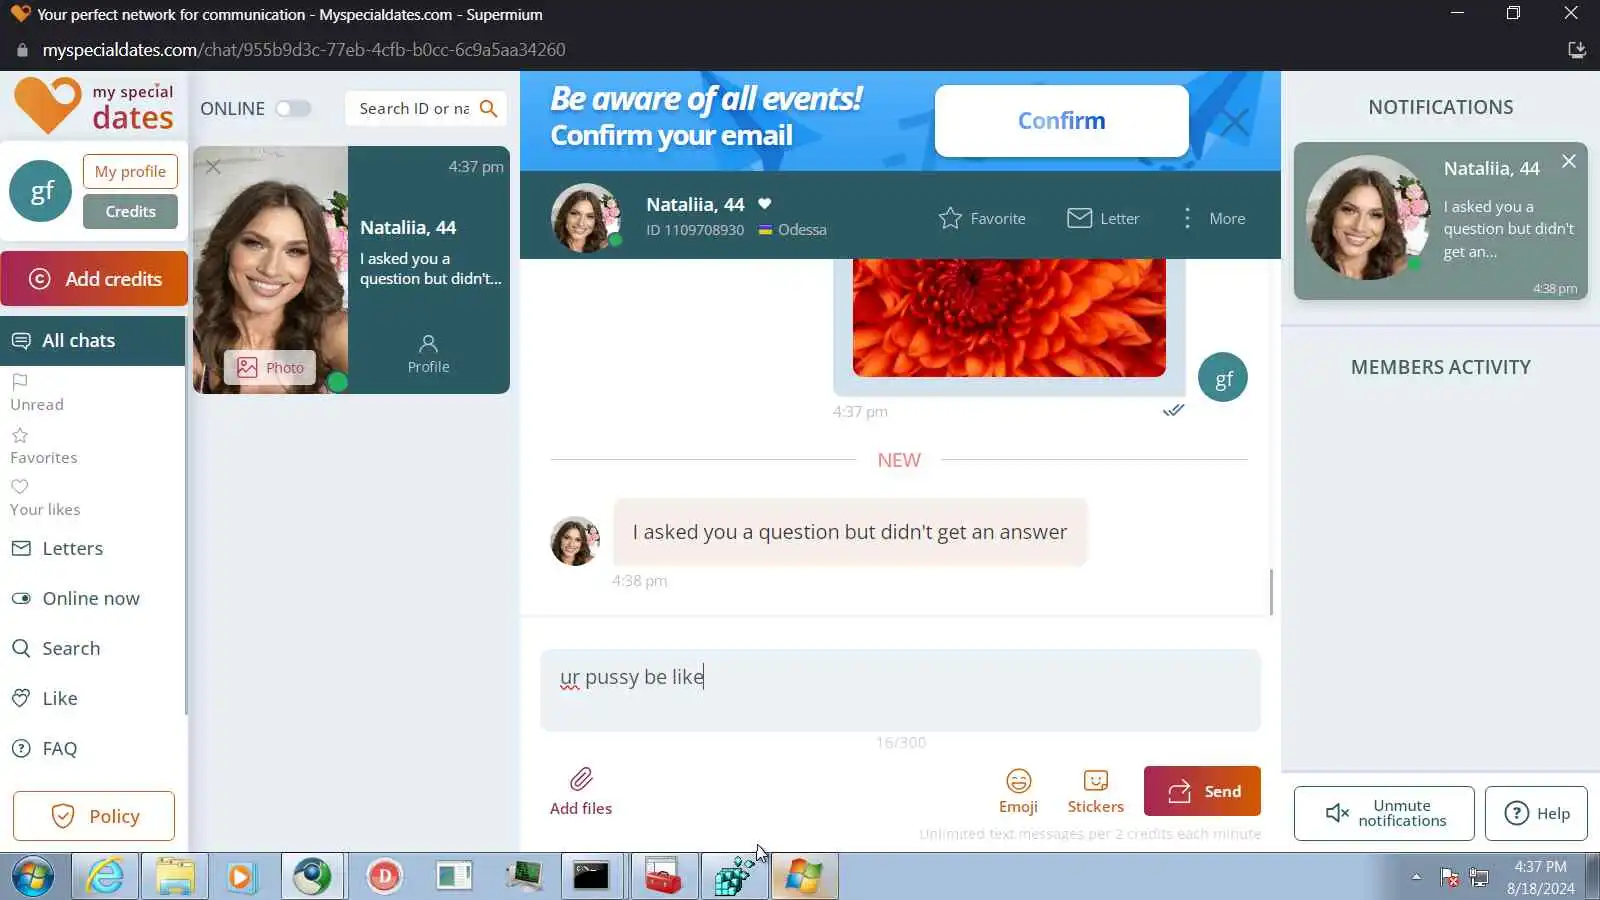The image size is (1600, 900).
Task: Open the Emoji picker
Action: pyautogui.click(x=1018, y=791)
